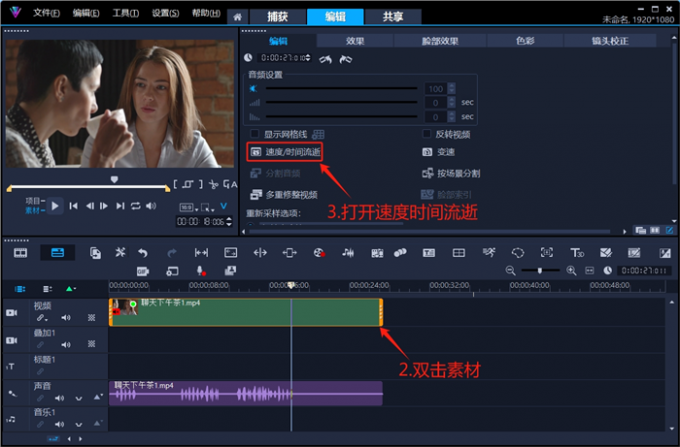Mute the 音乐1 track
Image resolution: width=680 pixels, height=447 pixels.
[x=59, y=424]
